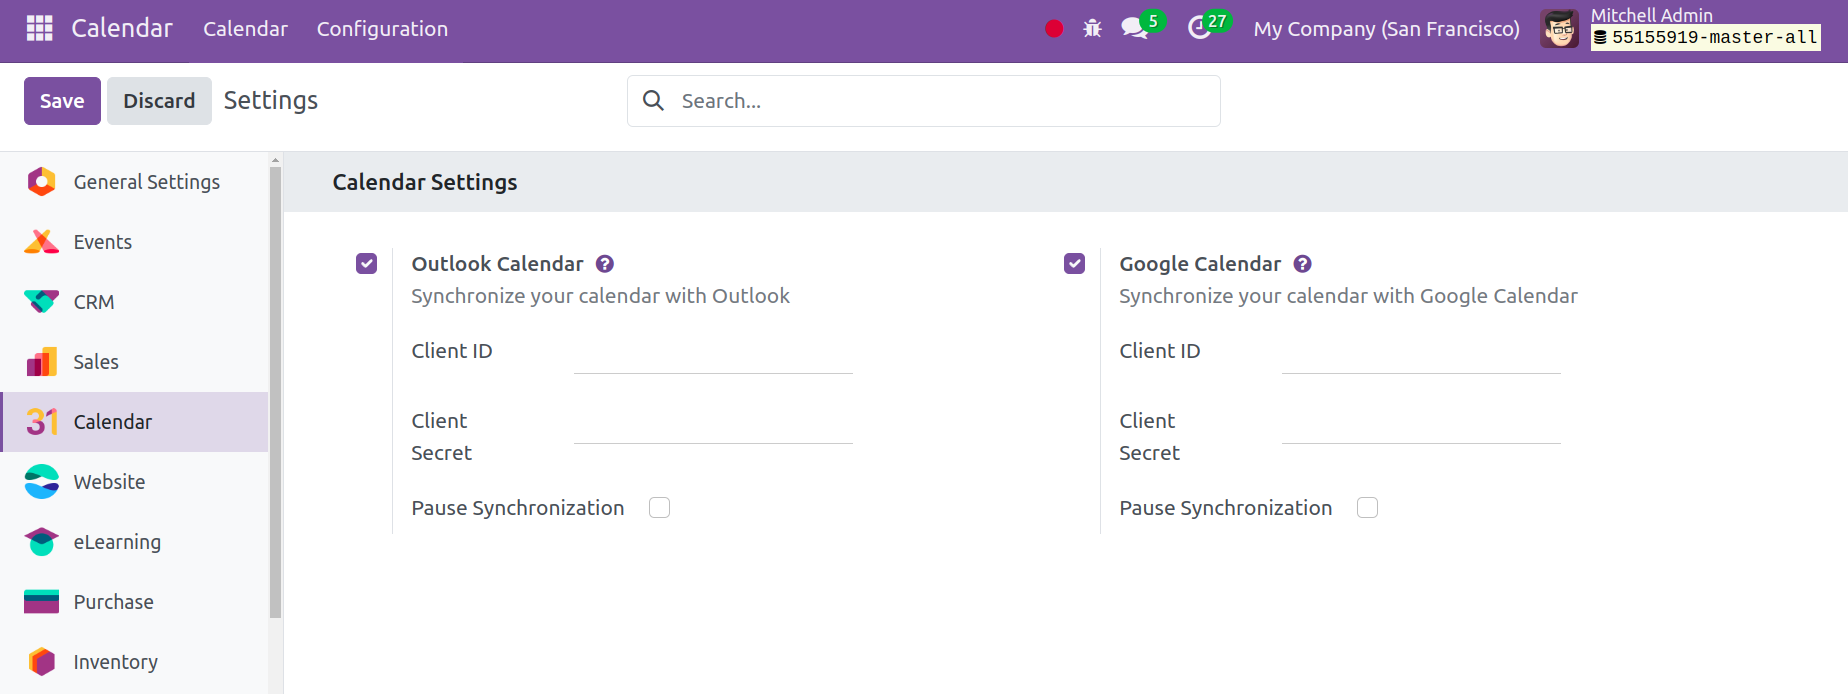The height and width of the screenshot is (694, 1848).
Task: Open Mitchell Admin user menu
Action: pyautogui.click(x=1680, y=29)
